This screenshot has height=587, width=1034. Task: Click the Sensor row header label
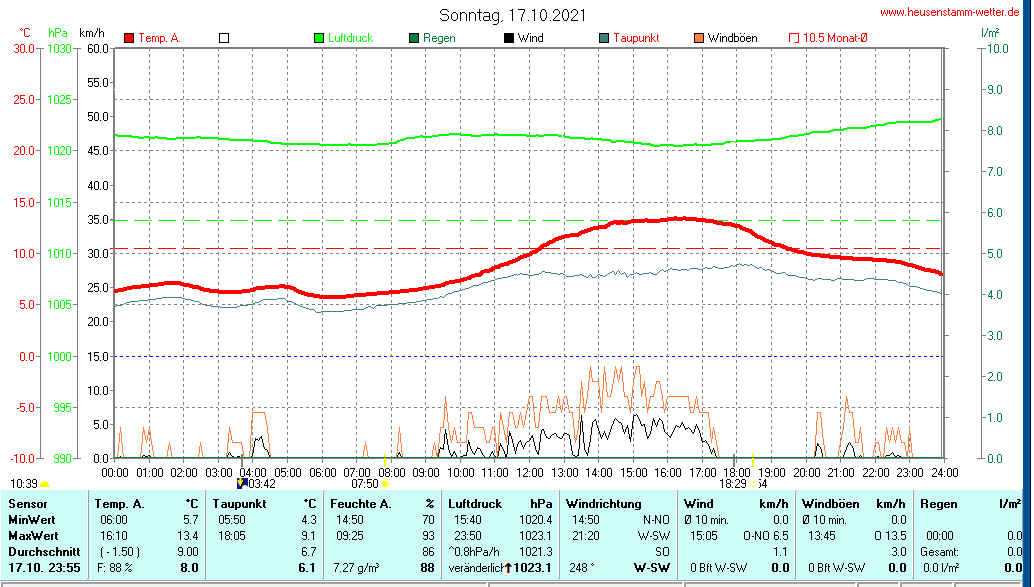[28, 504]
